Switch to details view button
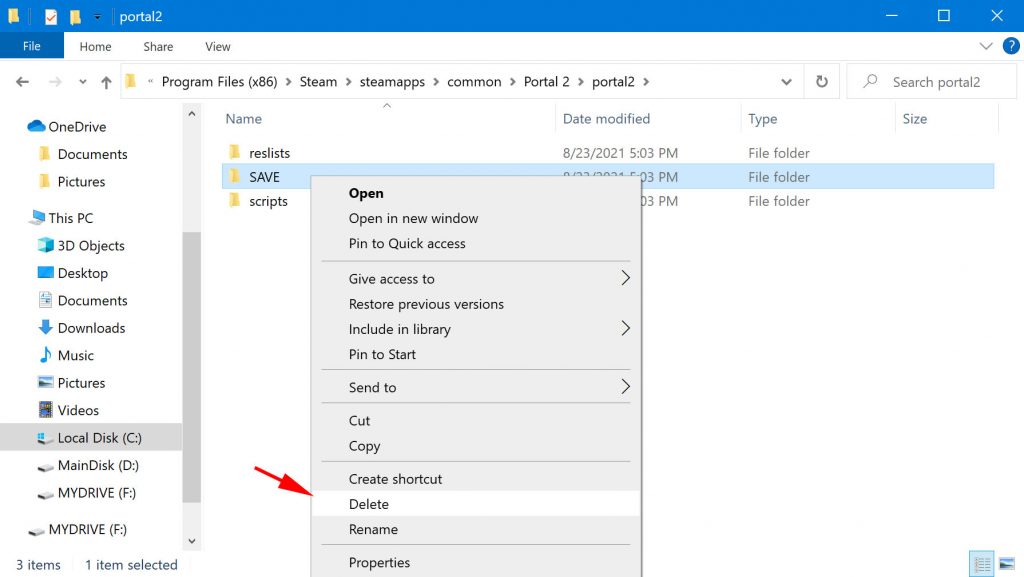The width and height of the screenshot is (1024, 577). (x=982, y=563)
